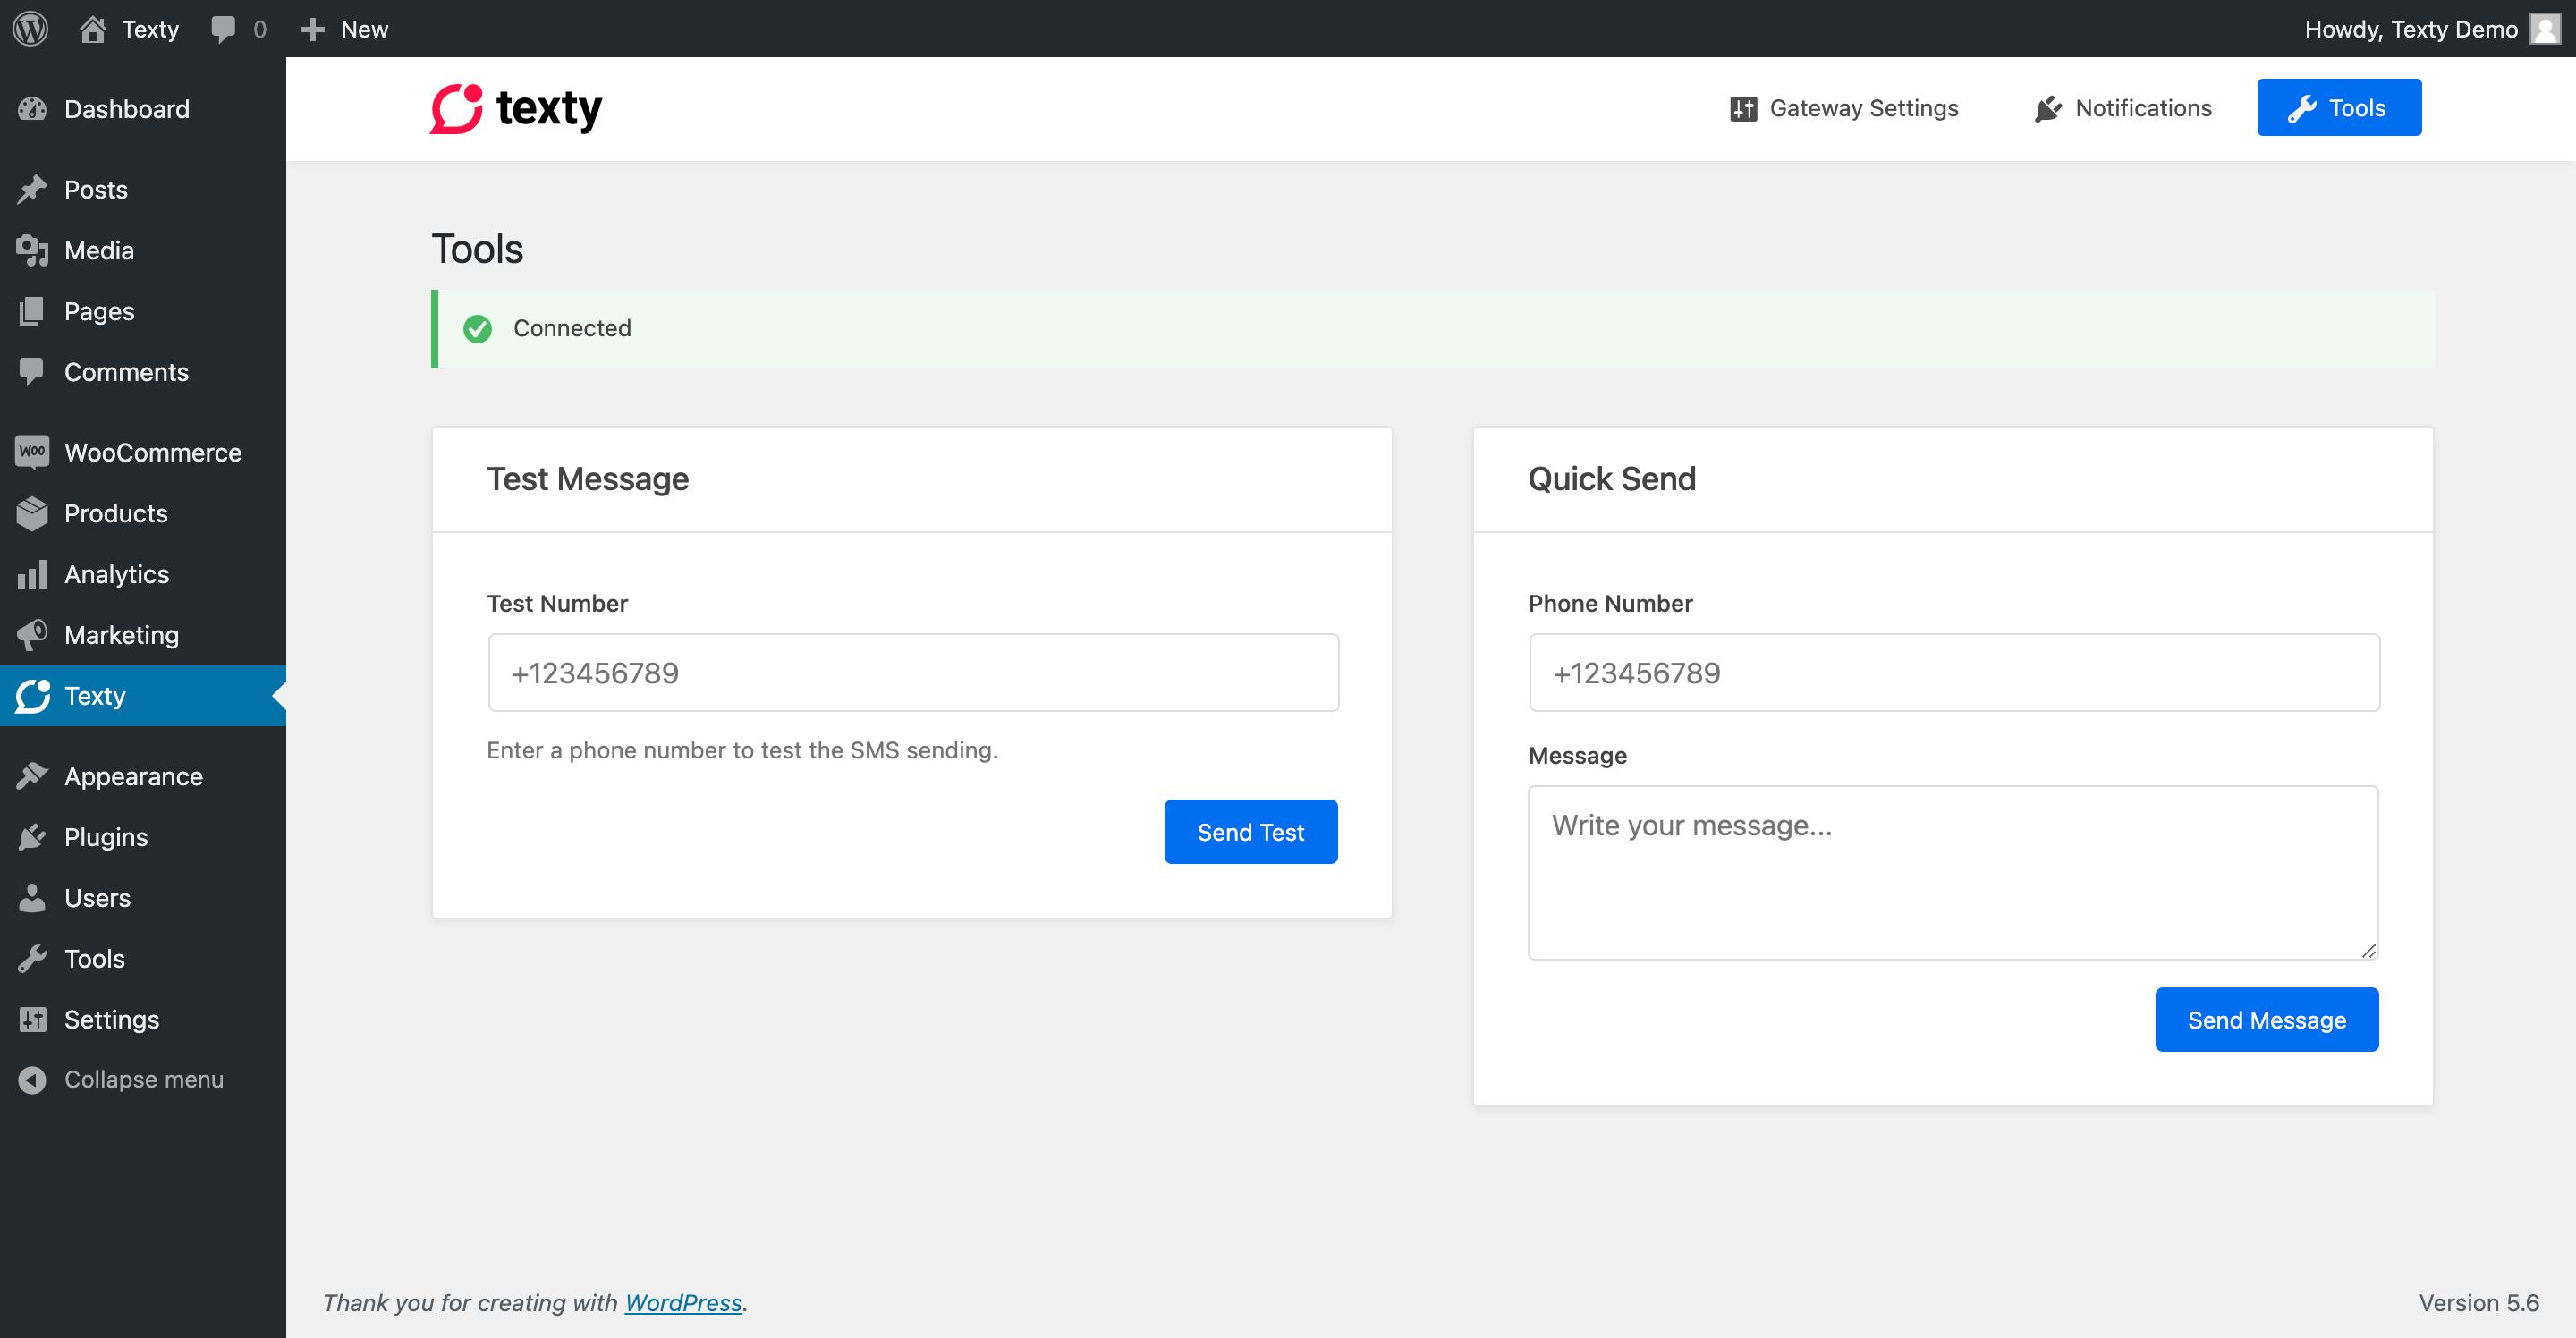Follow the WordPress footer link

[683, 1303]
